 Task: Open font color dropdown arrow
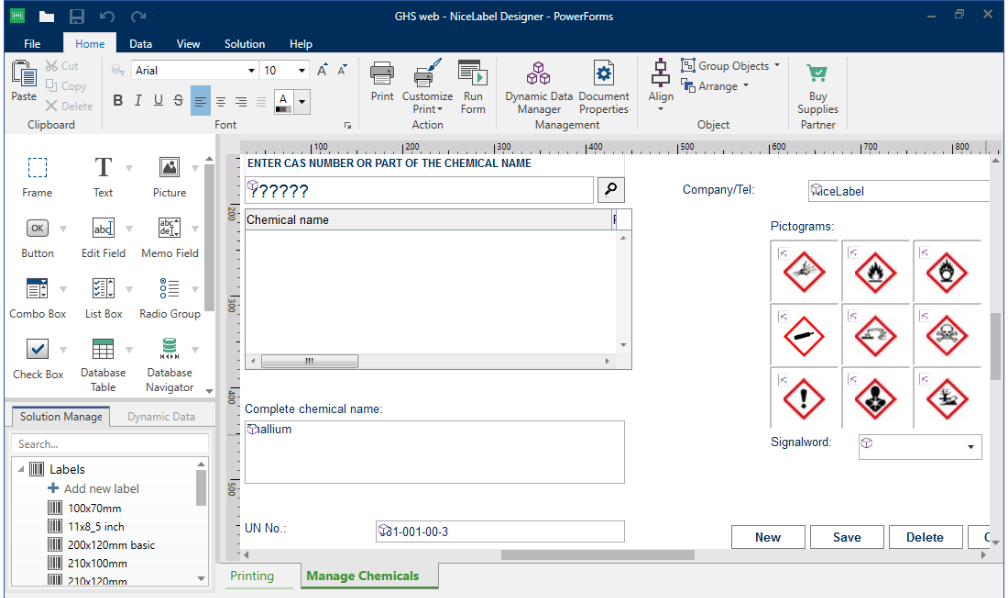302,102
